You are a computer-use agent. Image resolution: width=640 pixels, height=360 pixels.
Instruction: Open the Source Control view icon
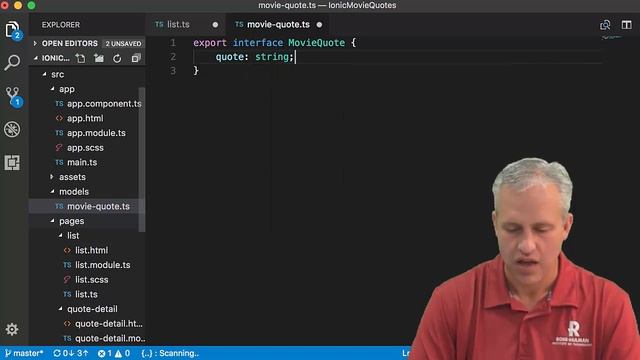point(13,97)
